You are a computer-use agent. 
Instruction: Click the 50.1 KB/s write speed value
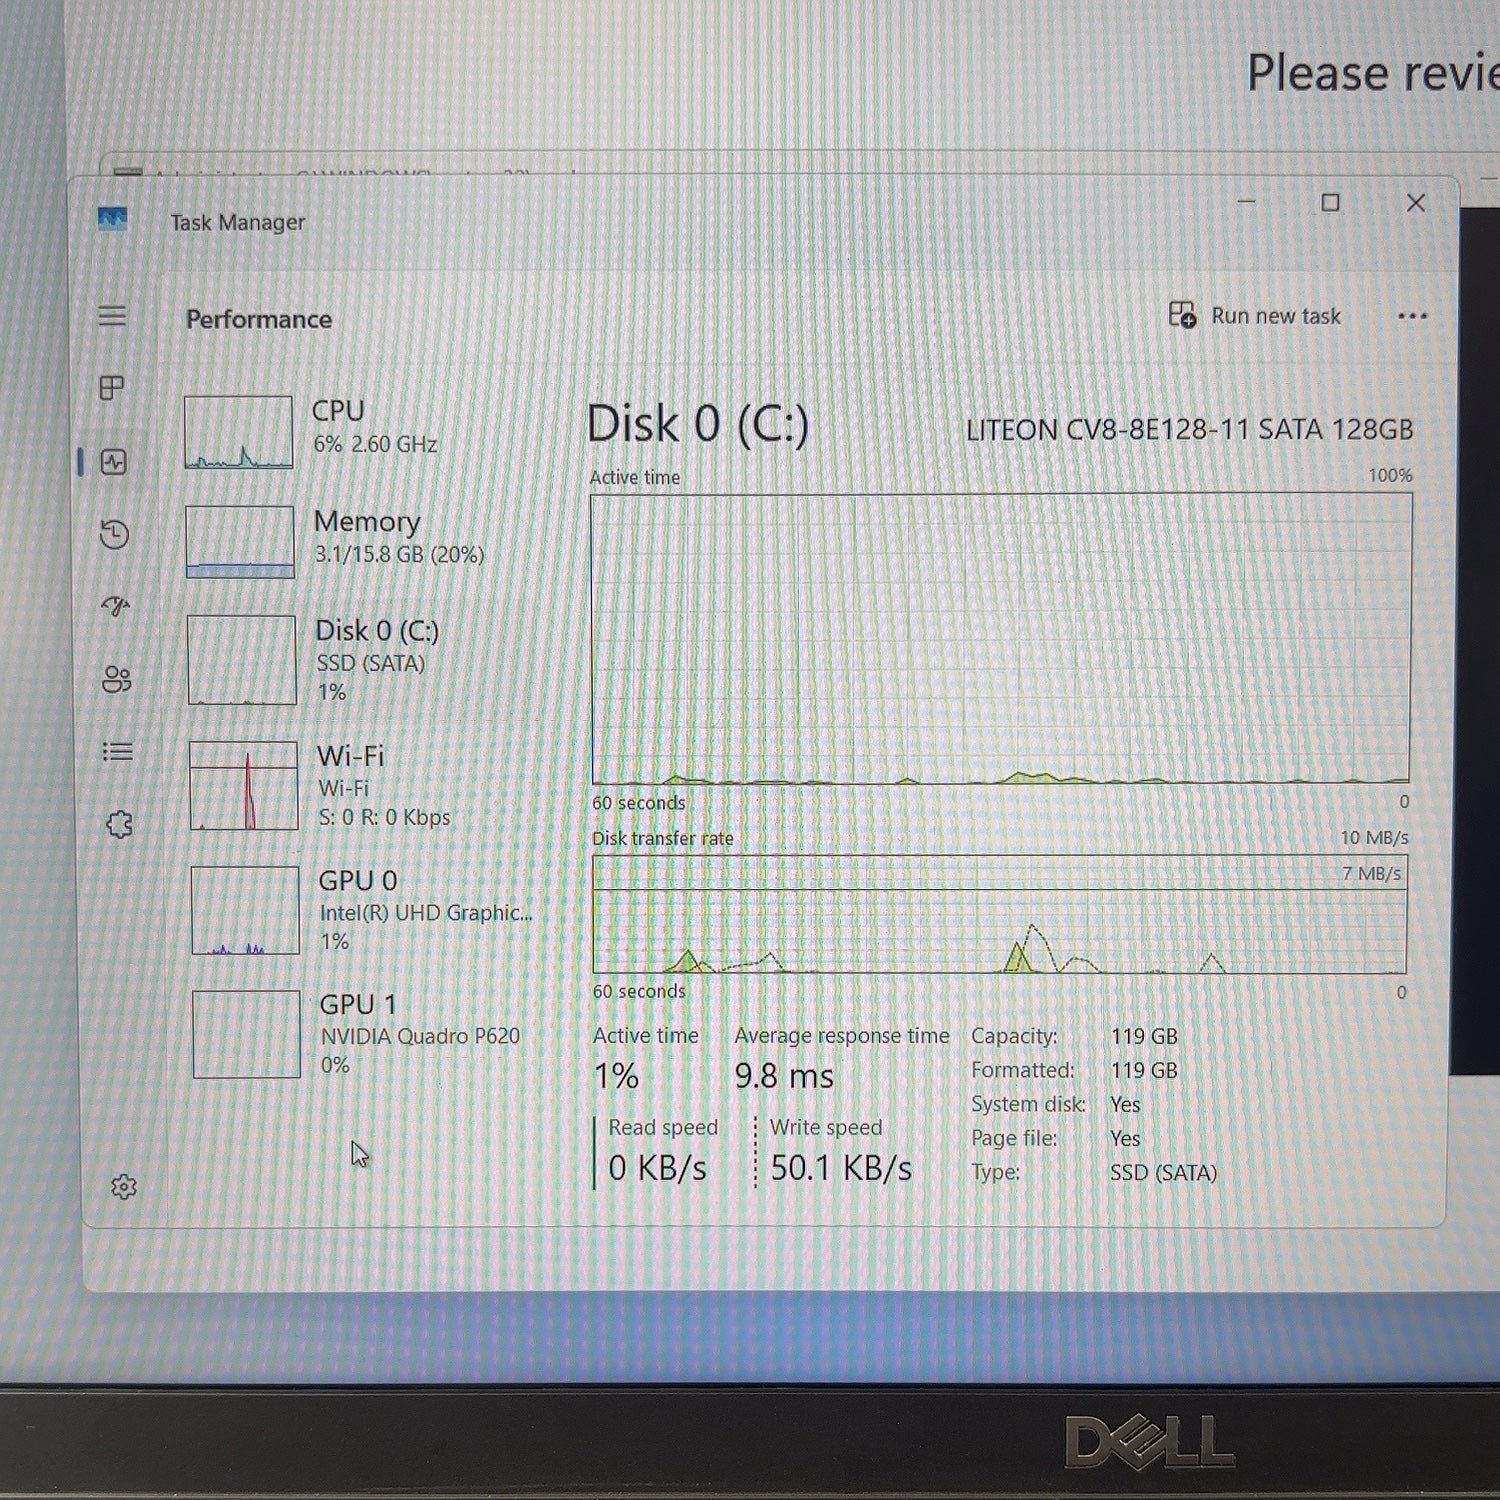point(841,1168)
